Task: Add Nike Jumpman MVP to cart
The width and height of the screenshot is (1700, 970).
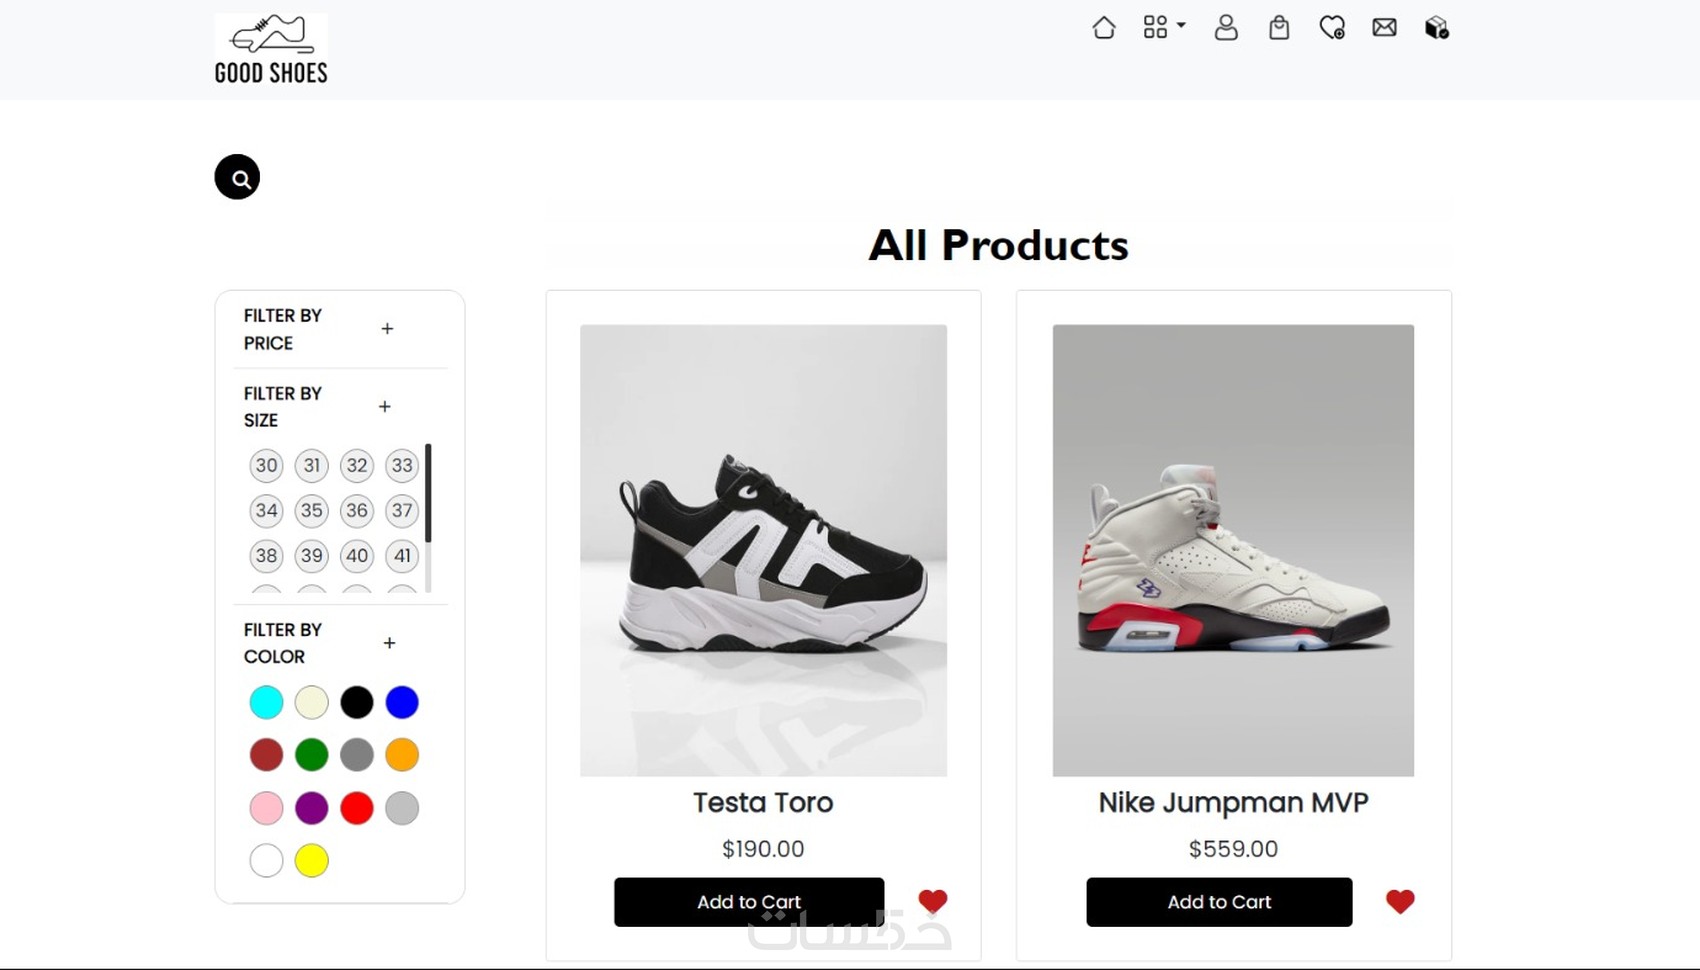Action: pos(1219,902)
